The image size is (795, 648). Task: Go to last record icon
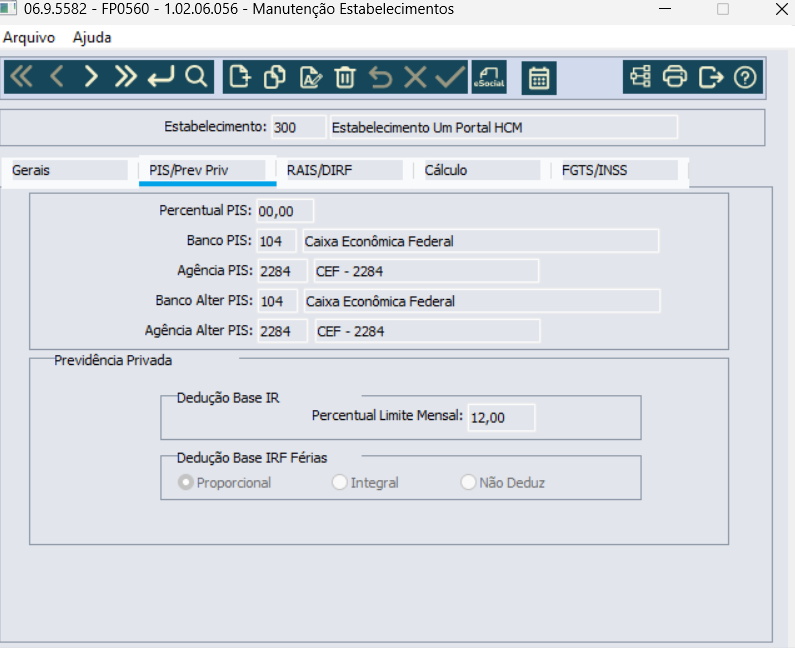pos(125,77)
